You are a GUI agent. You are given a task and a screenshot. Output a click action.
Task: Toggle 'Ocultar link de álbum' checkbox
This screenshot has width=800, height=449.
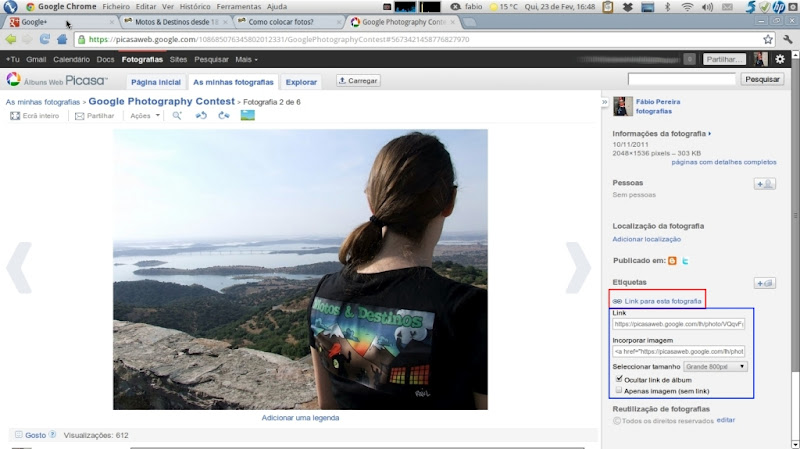point(619,379)
